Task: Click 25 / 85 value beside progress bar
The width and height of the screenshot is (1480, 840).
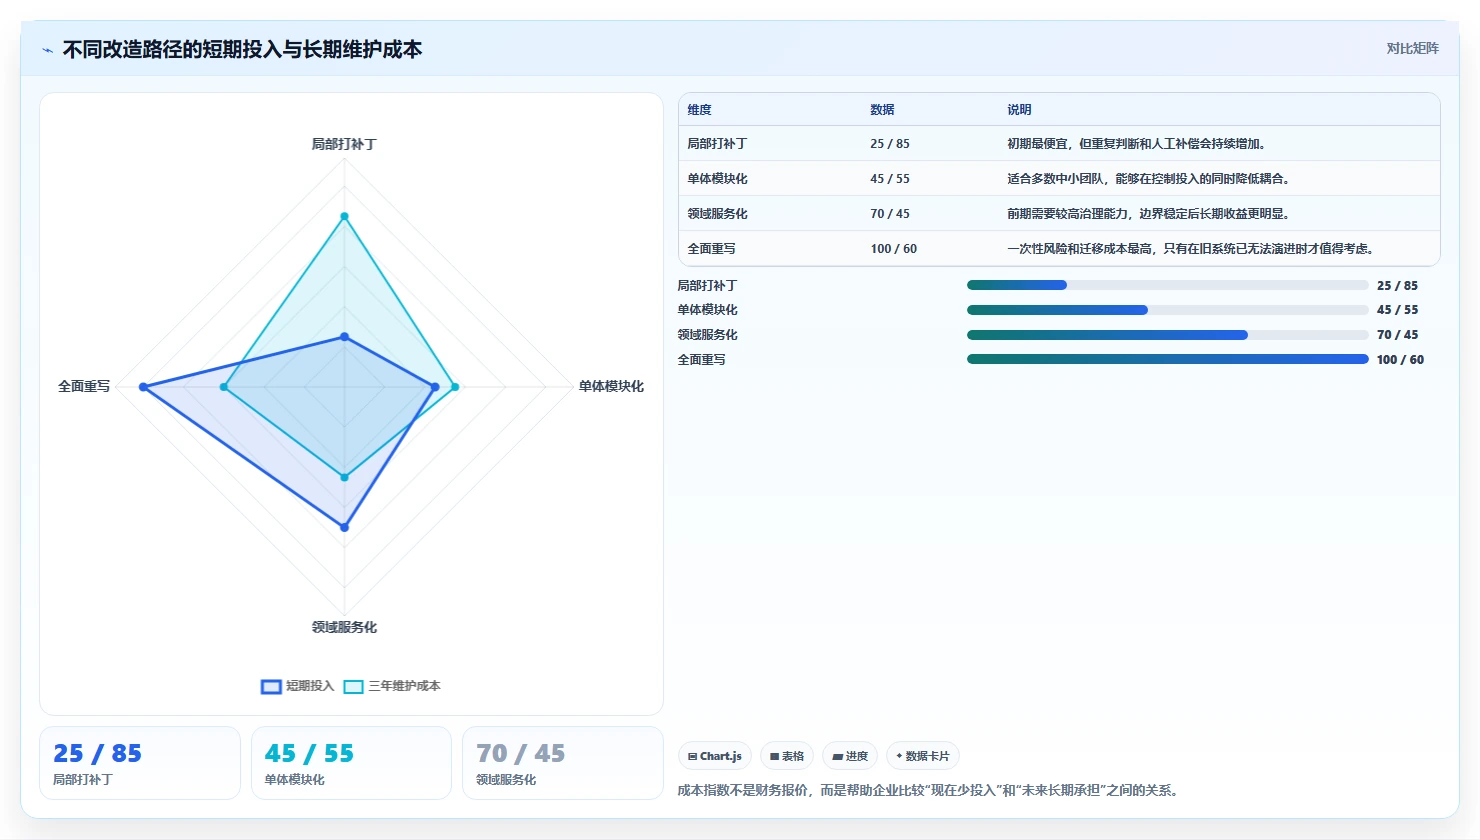Action: click(1397, 286)
